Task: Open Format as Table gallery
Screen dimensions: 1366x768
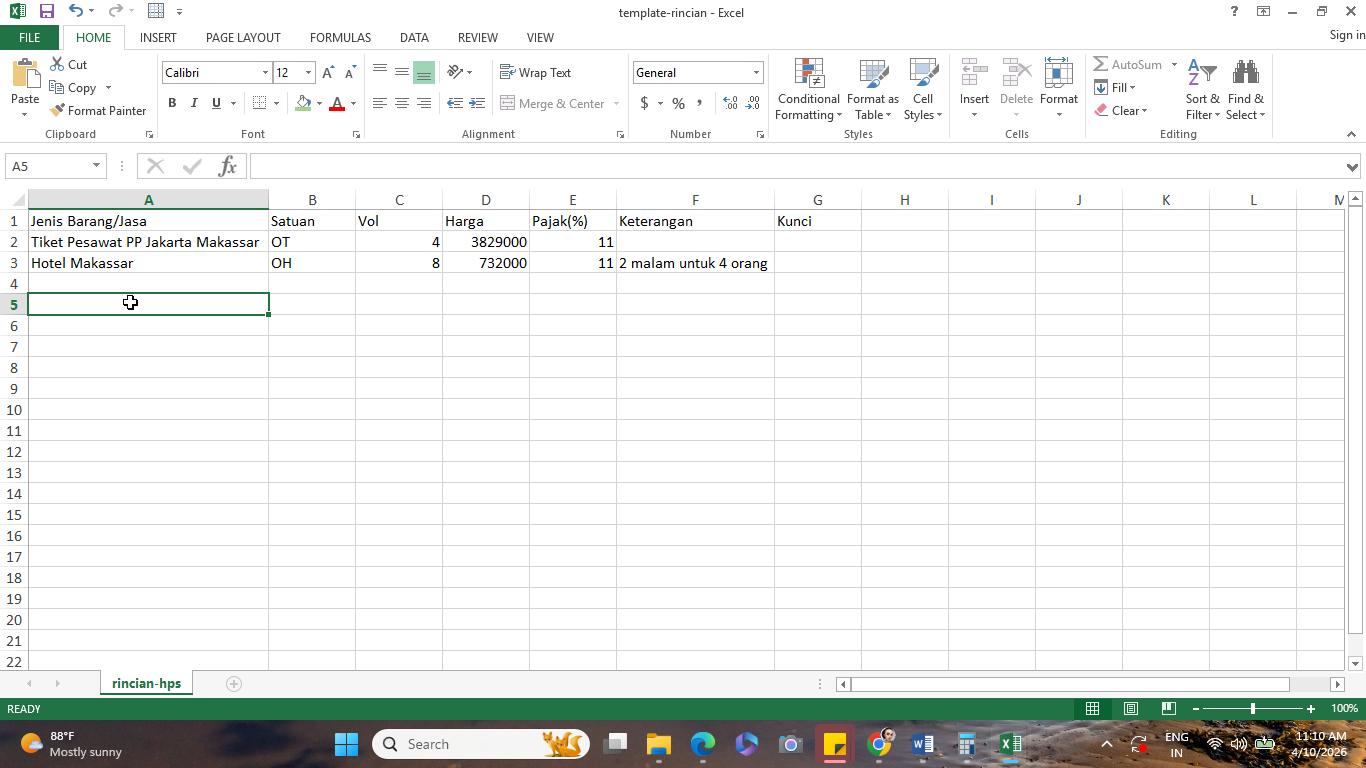Action: 873,89
